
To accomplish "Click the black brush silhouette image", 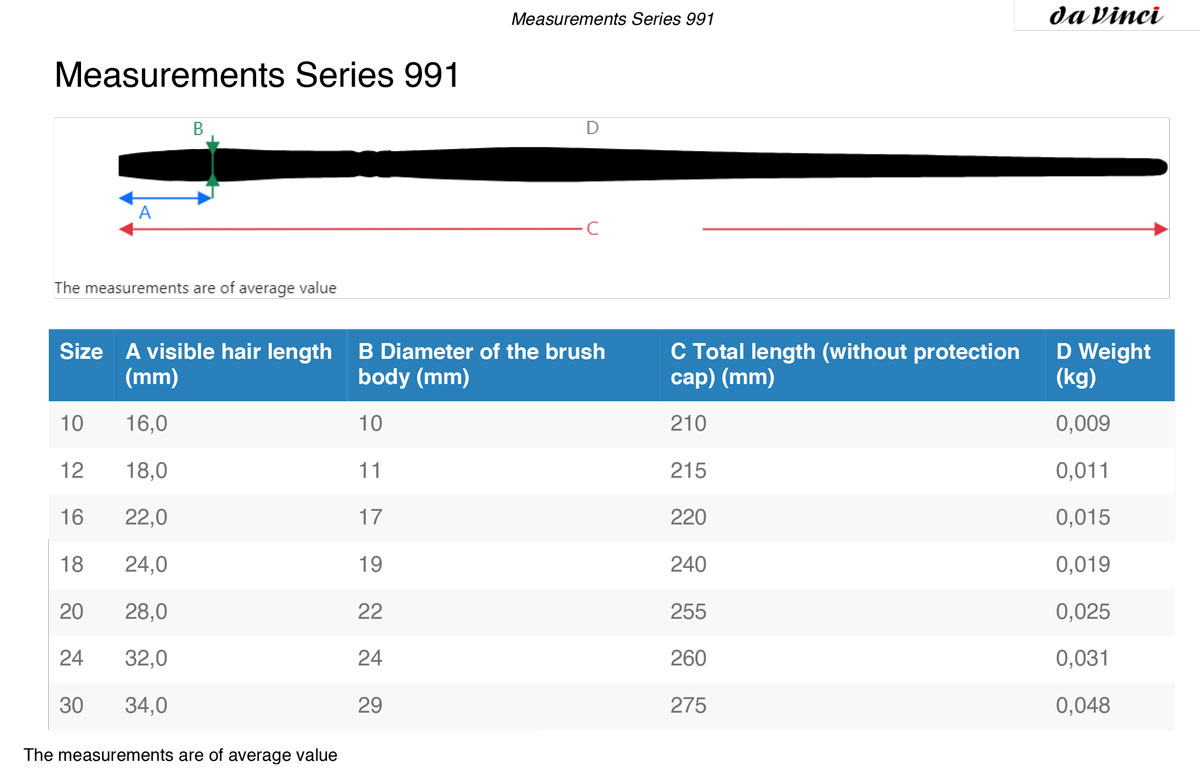I will (x=643, y=165).
